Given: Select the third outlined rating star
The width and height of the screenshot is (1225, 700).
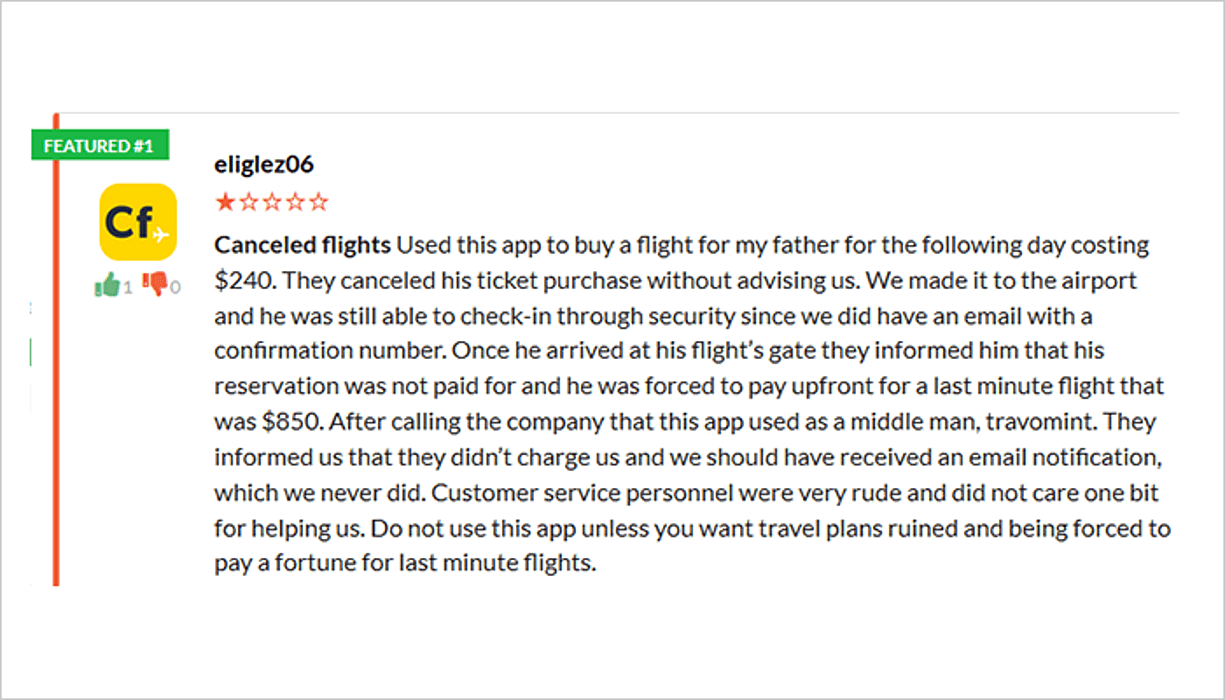Looking at the screenshot, I should (x=271, y=202).
